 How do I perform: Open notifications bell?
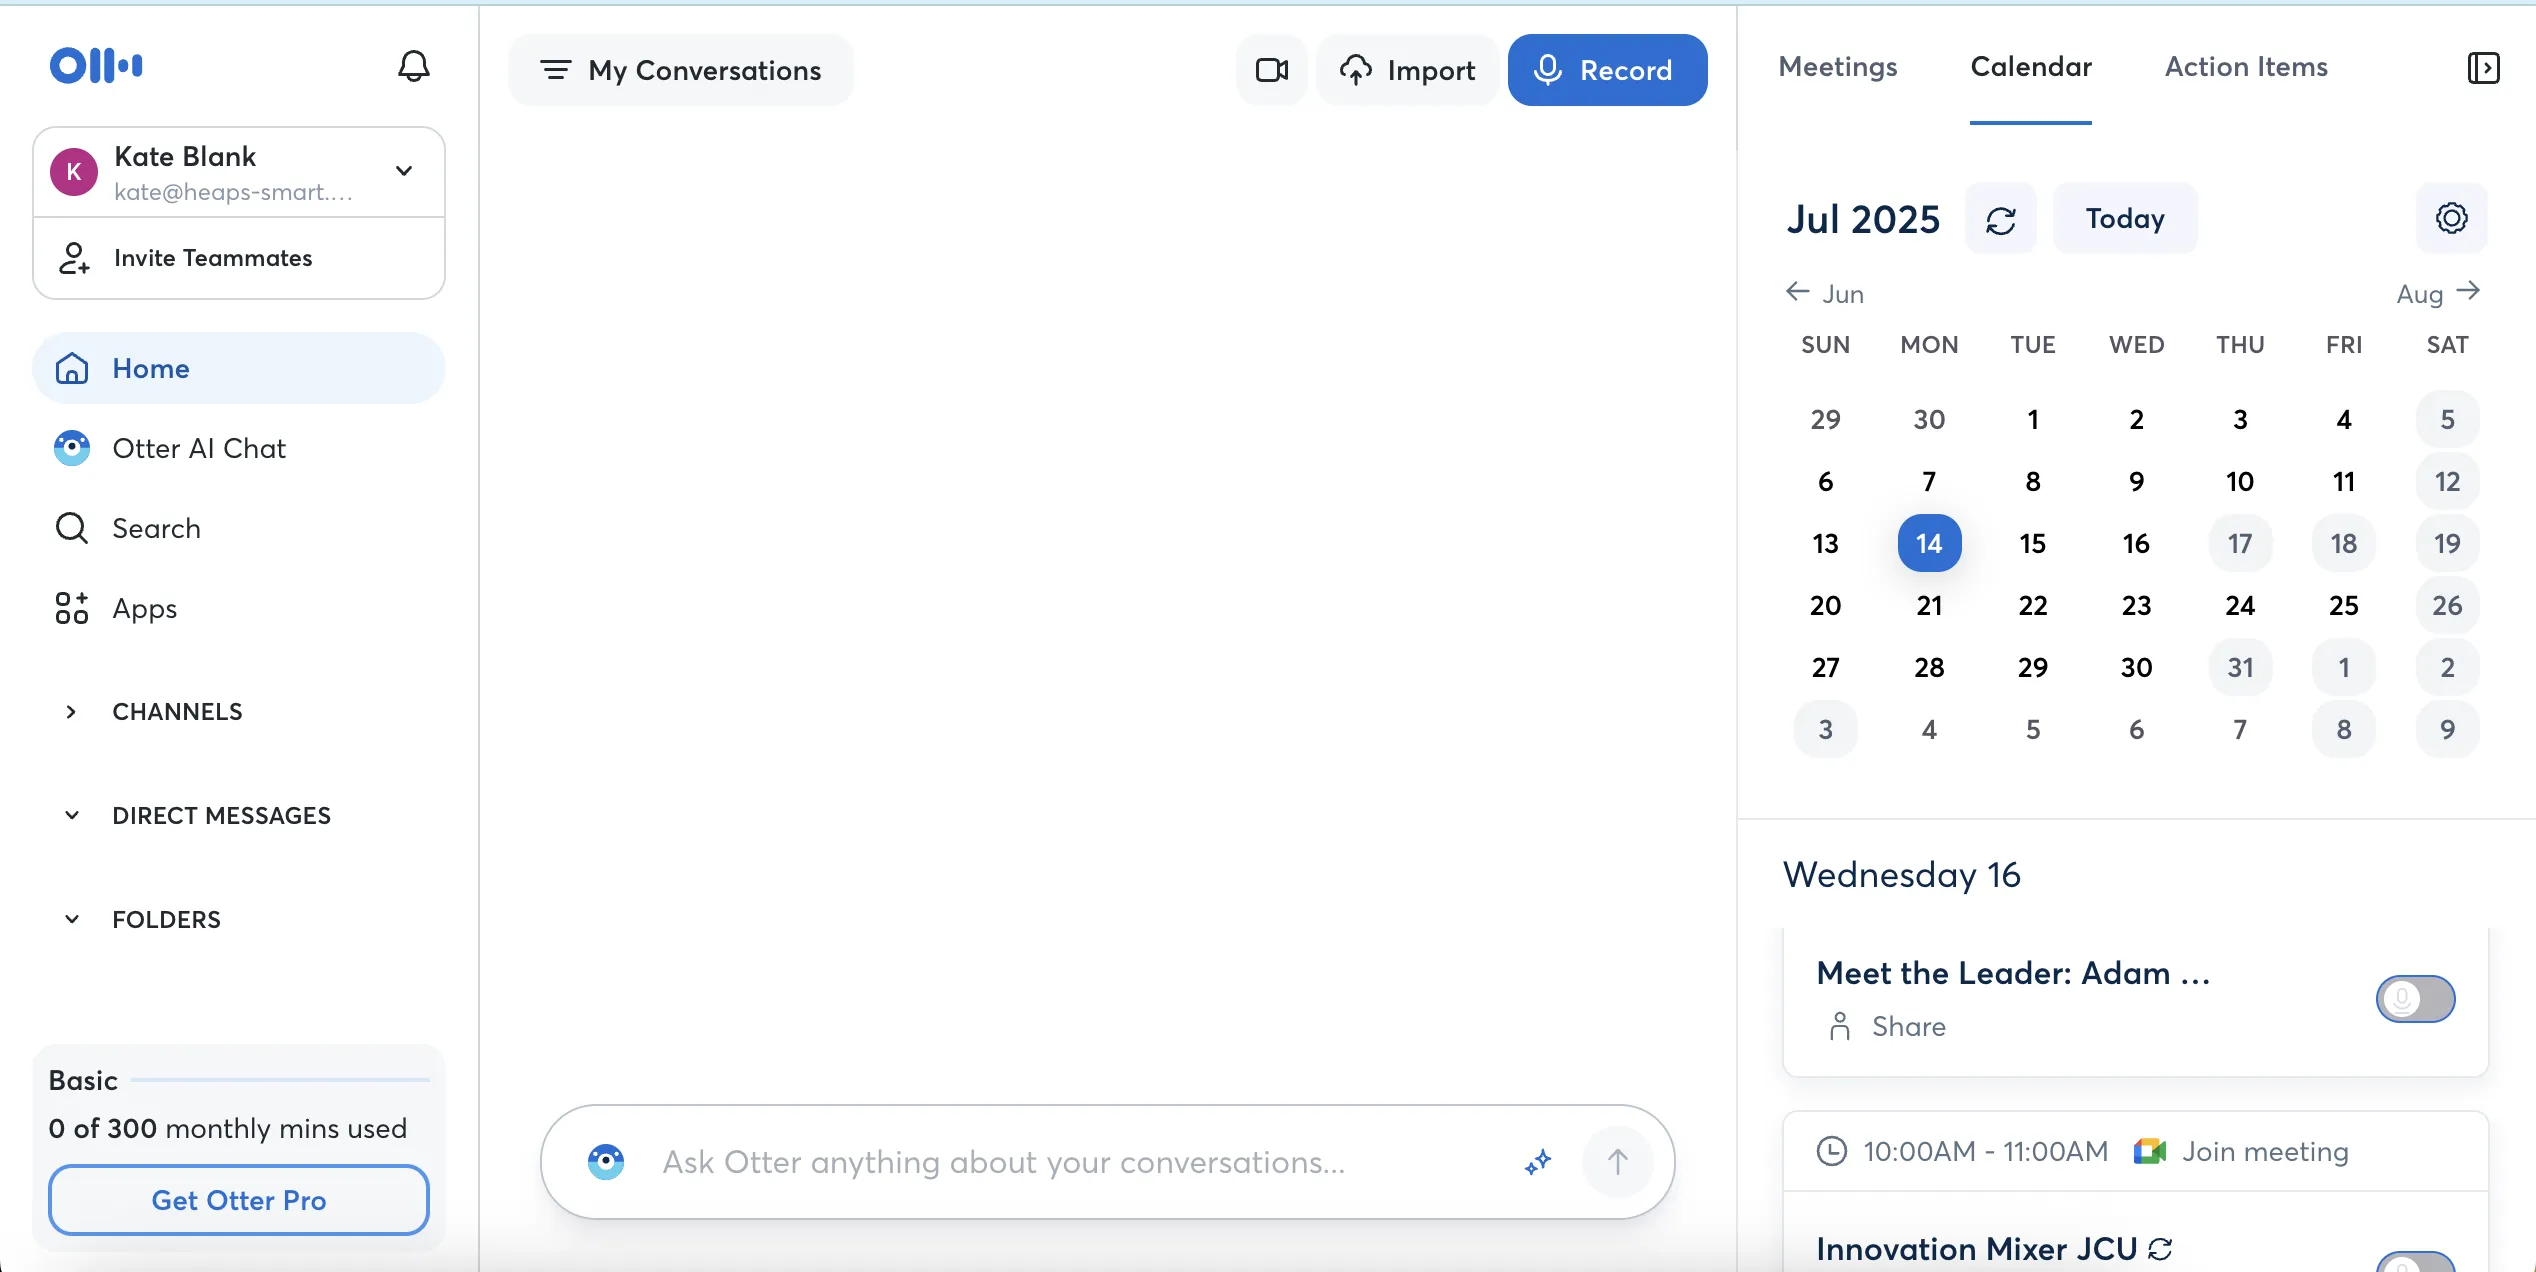(414, 67)
